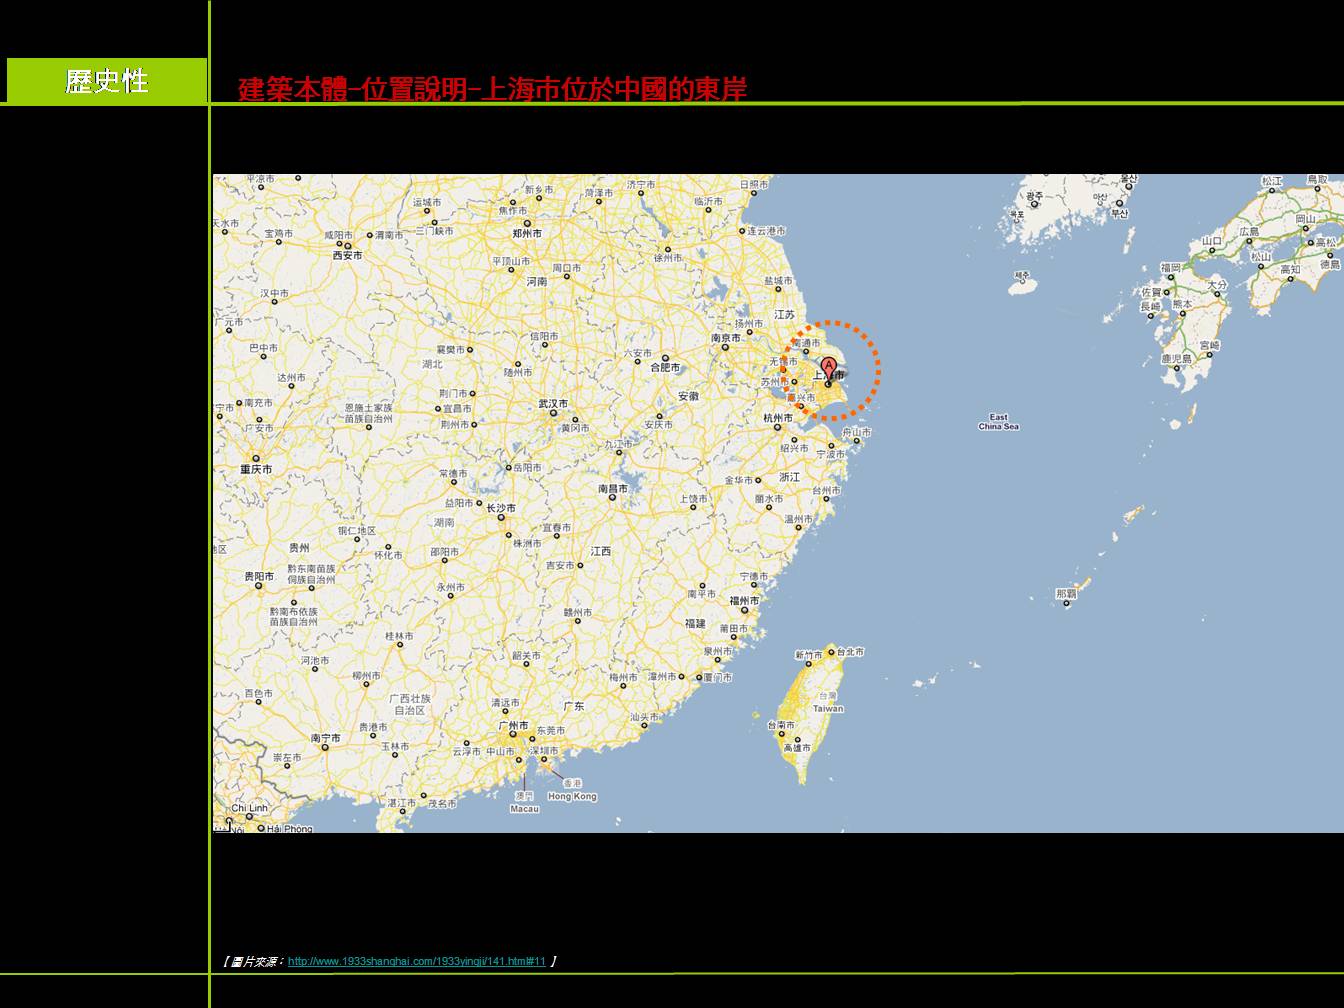This screenshot has width=1344, height=1008.
Task: Select the green 歷史性 section label
Action: (x=107, y=81)
